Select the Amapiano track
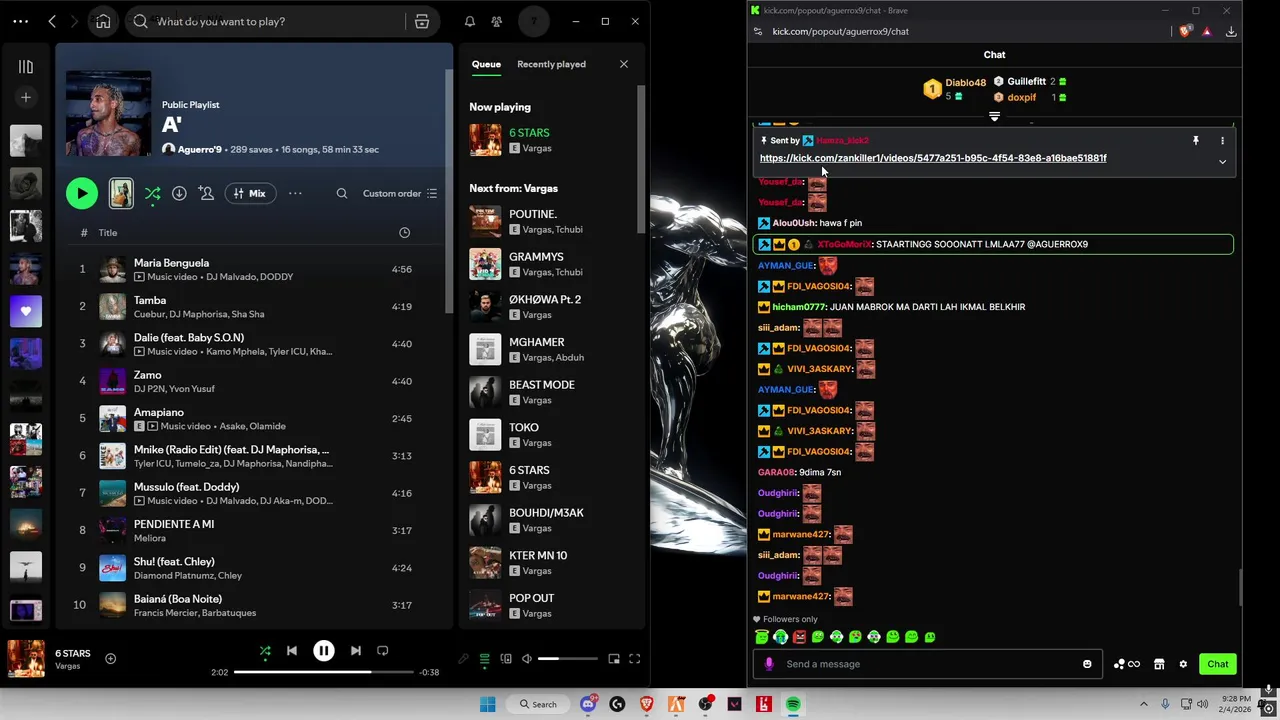 250,419
